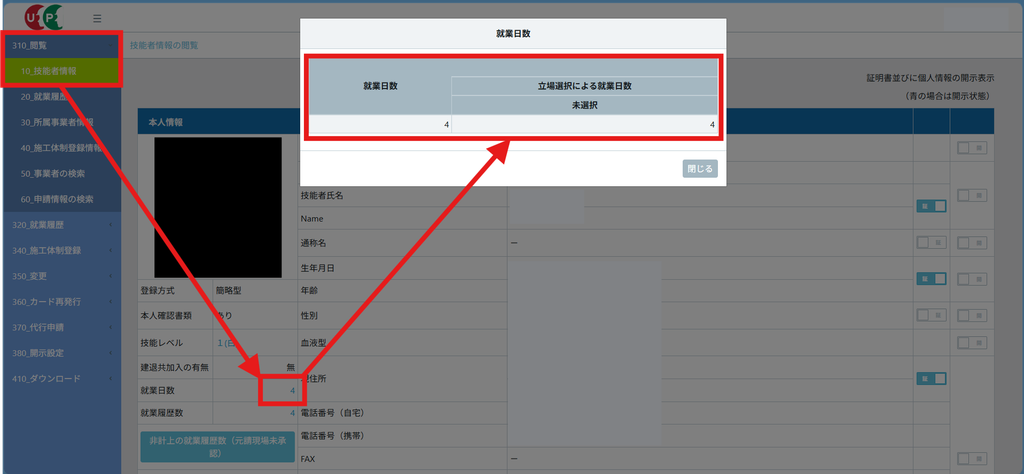Screen dimensions: 1024x474
Task: Expand the 320_就業履歴 sidebar group
Action: 61,225
